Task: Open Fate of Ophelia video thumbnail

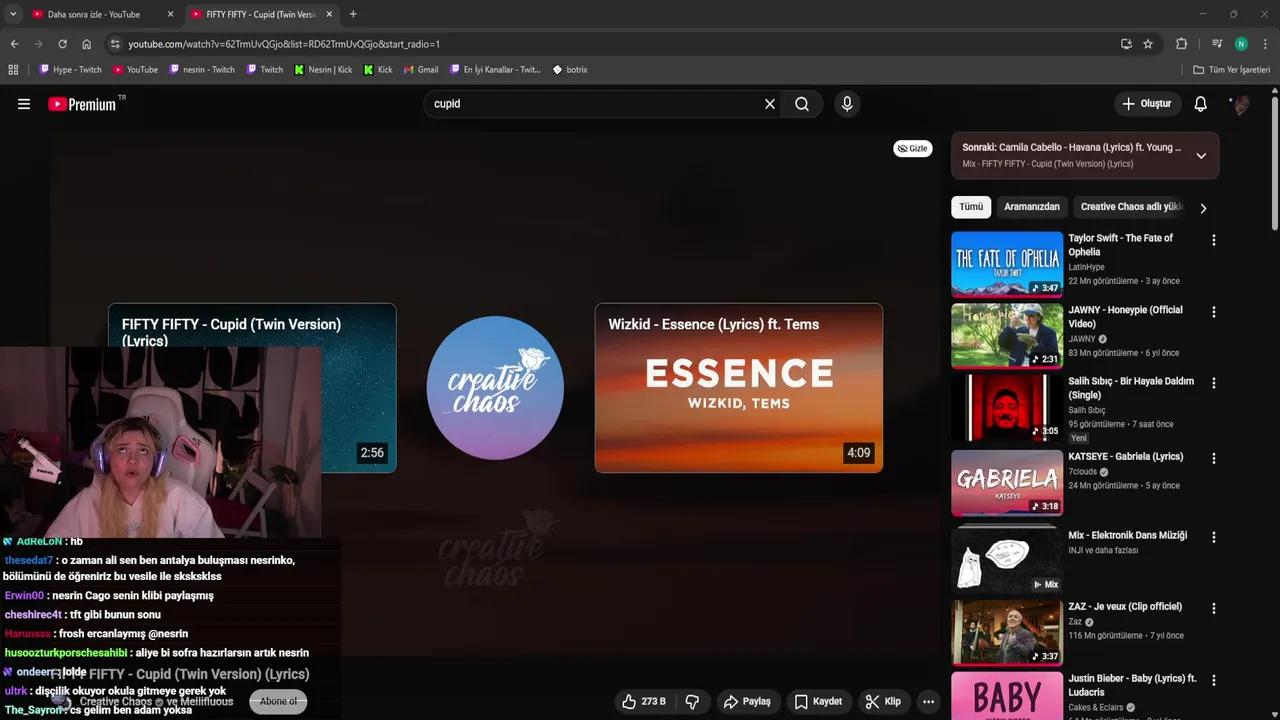Action: 1007,264
